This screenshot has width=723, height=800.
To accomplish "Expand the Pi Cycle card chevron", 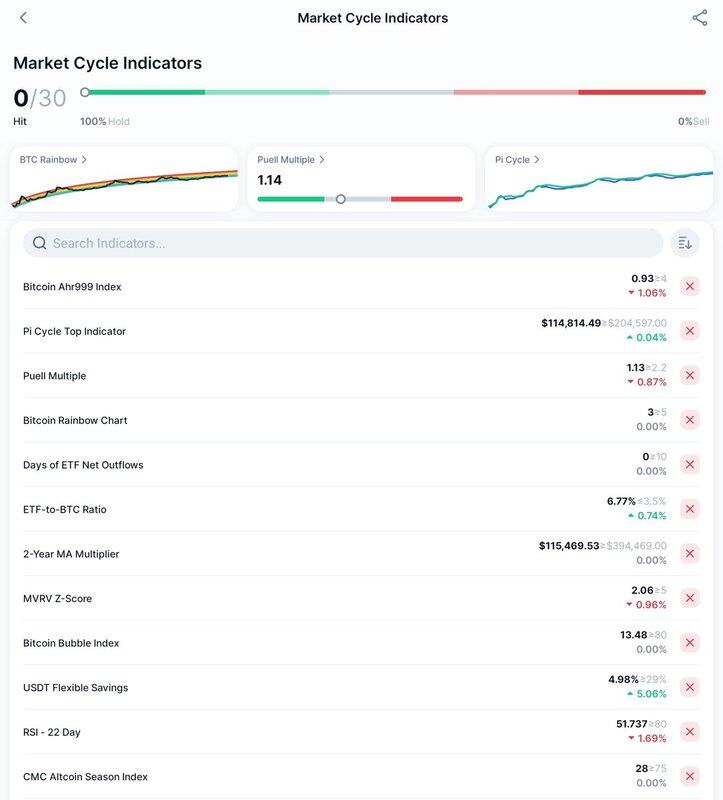I will tap(537, 160).
